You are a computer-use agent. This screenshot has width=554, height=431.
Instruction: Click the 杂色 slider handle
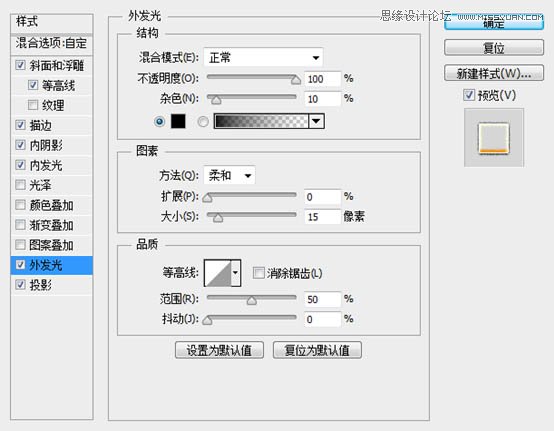[x=216, y=100]
